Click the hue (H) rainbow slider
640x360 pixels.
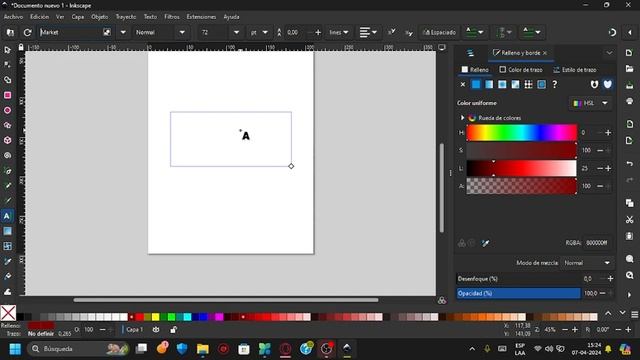[522, 133]
